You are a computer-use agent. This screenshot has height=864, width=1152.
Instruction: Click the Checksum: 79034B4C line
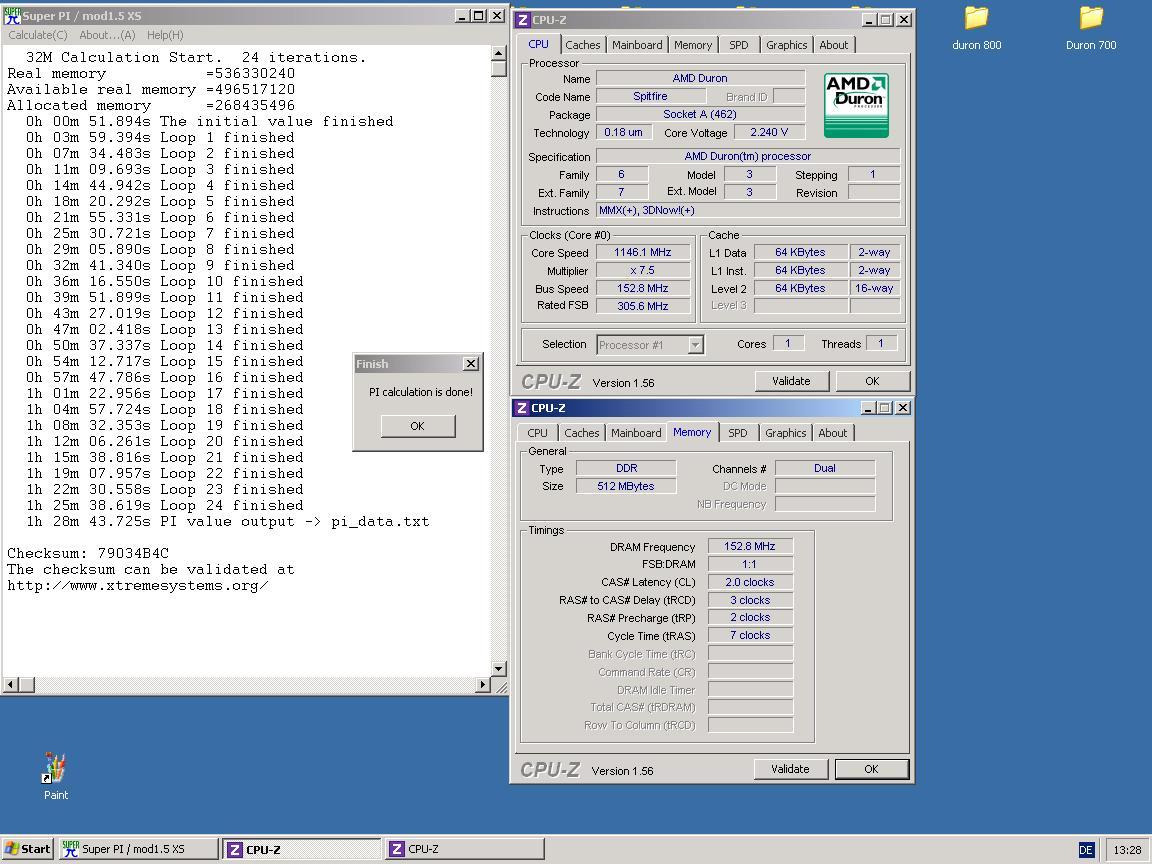point(88,553)
